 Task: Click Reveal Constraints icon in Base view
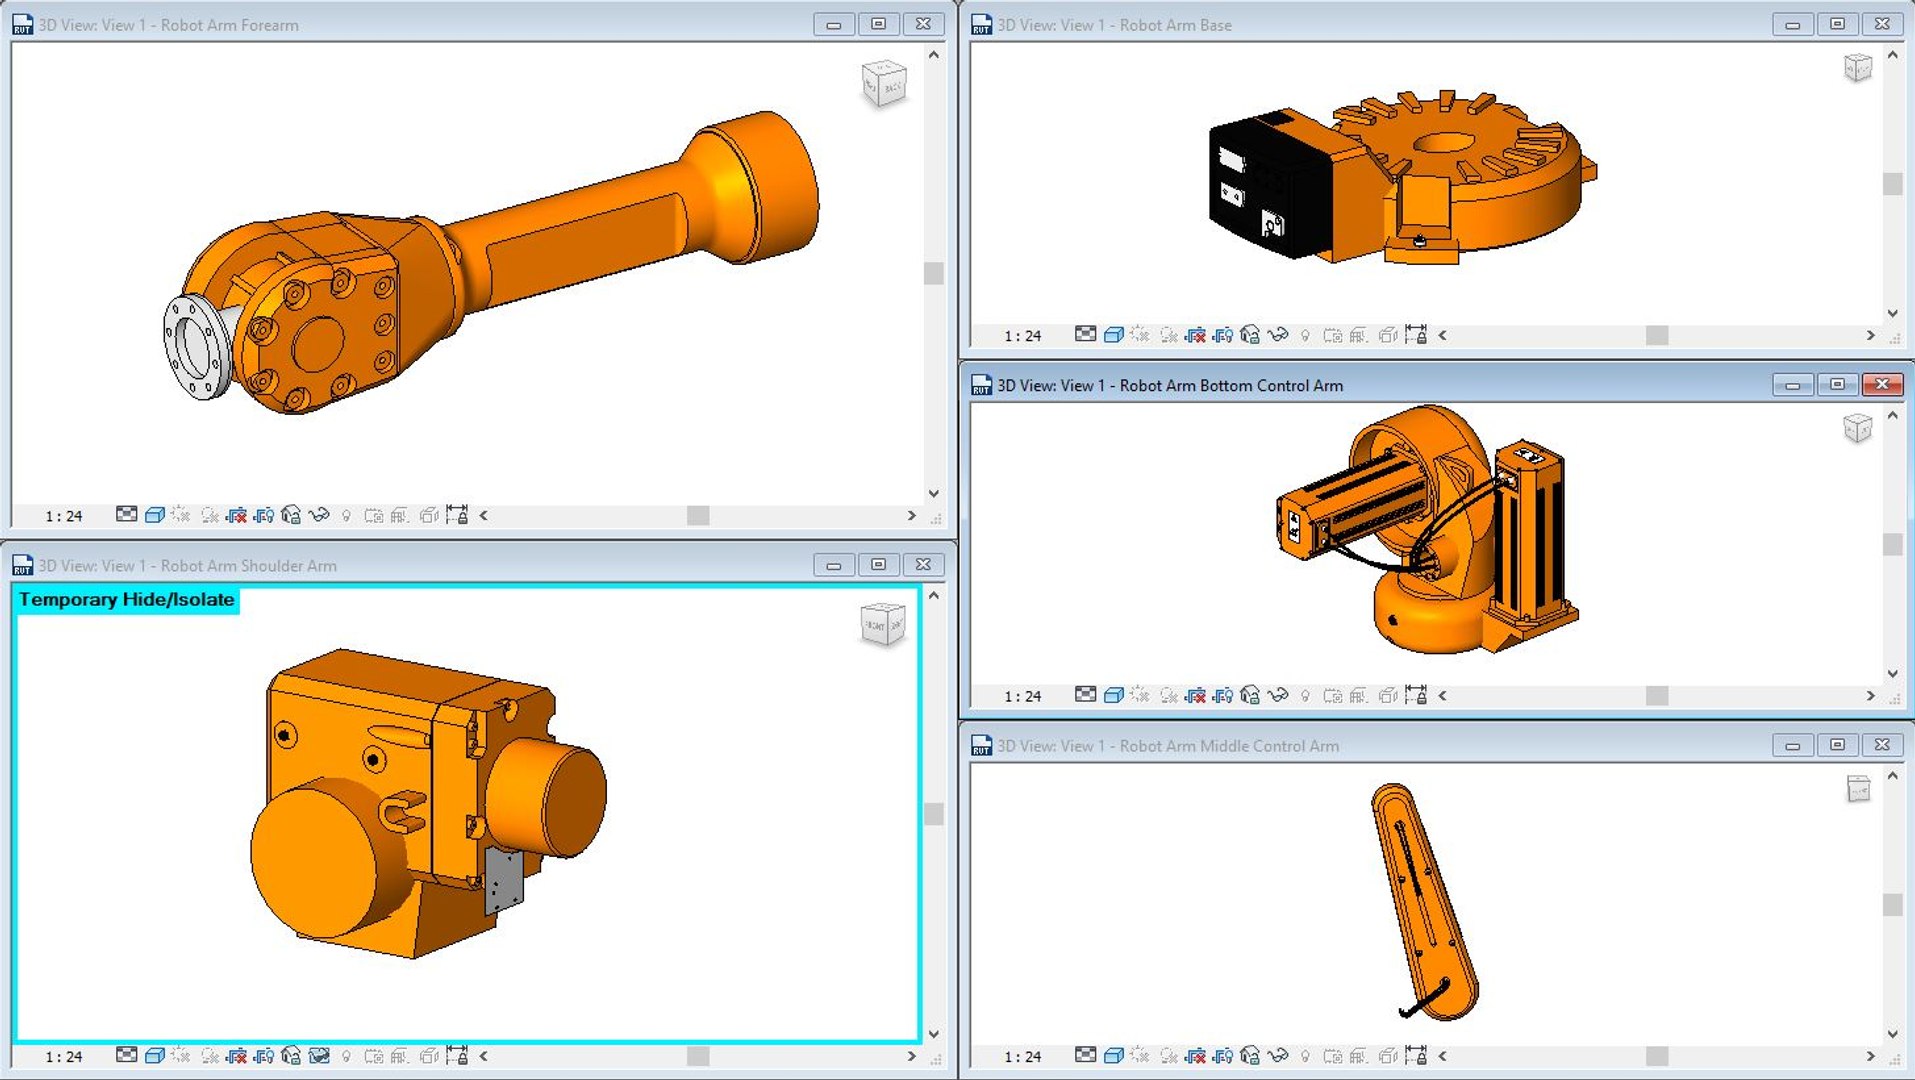point(1416,335)
